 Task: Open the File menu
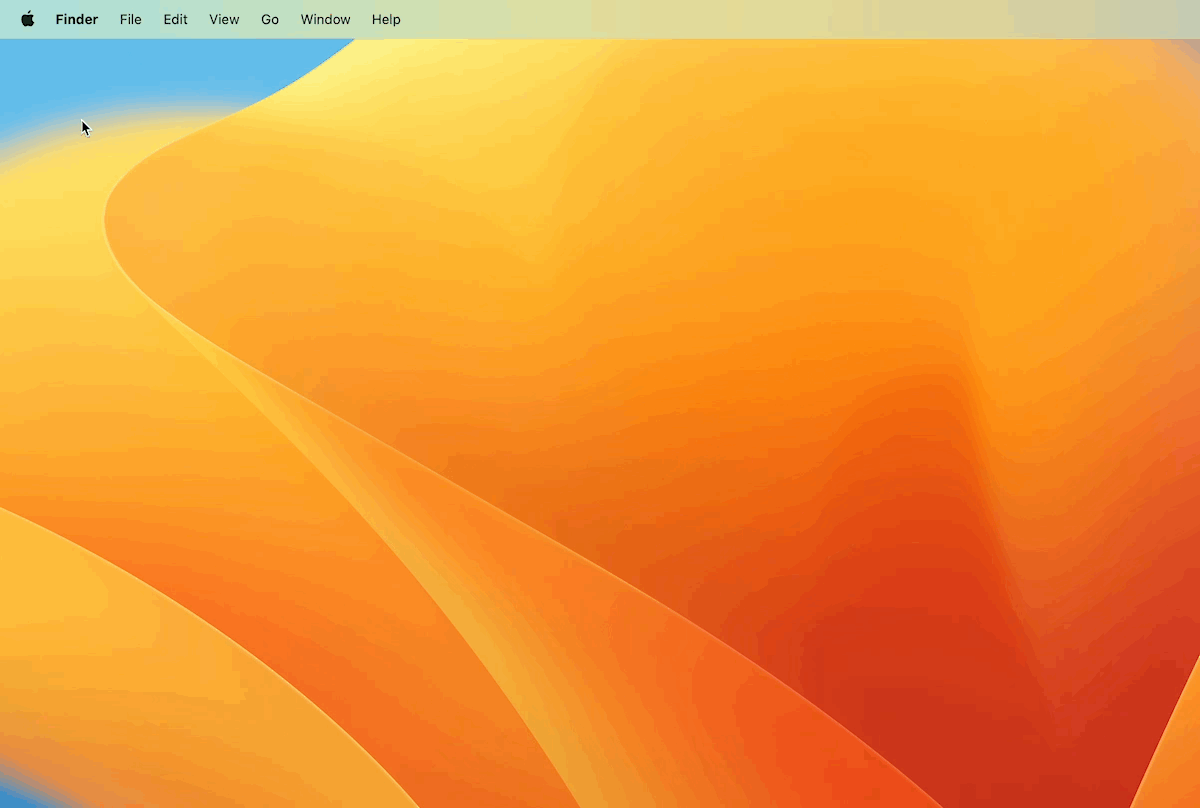tap(131, 19)
